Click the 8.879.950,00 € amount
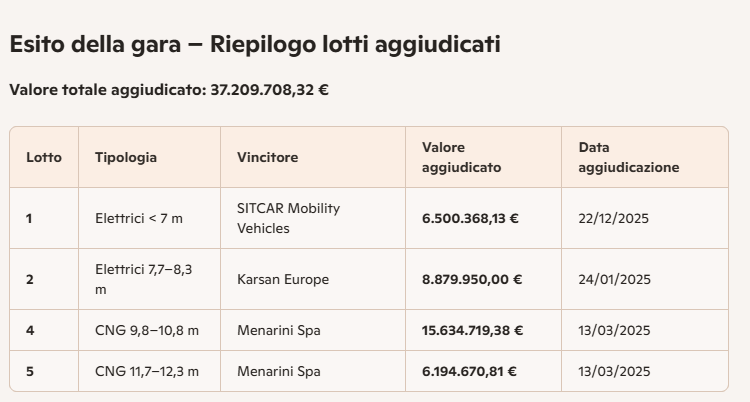The image size is (750, 402). [472, 279]
